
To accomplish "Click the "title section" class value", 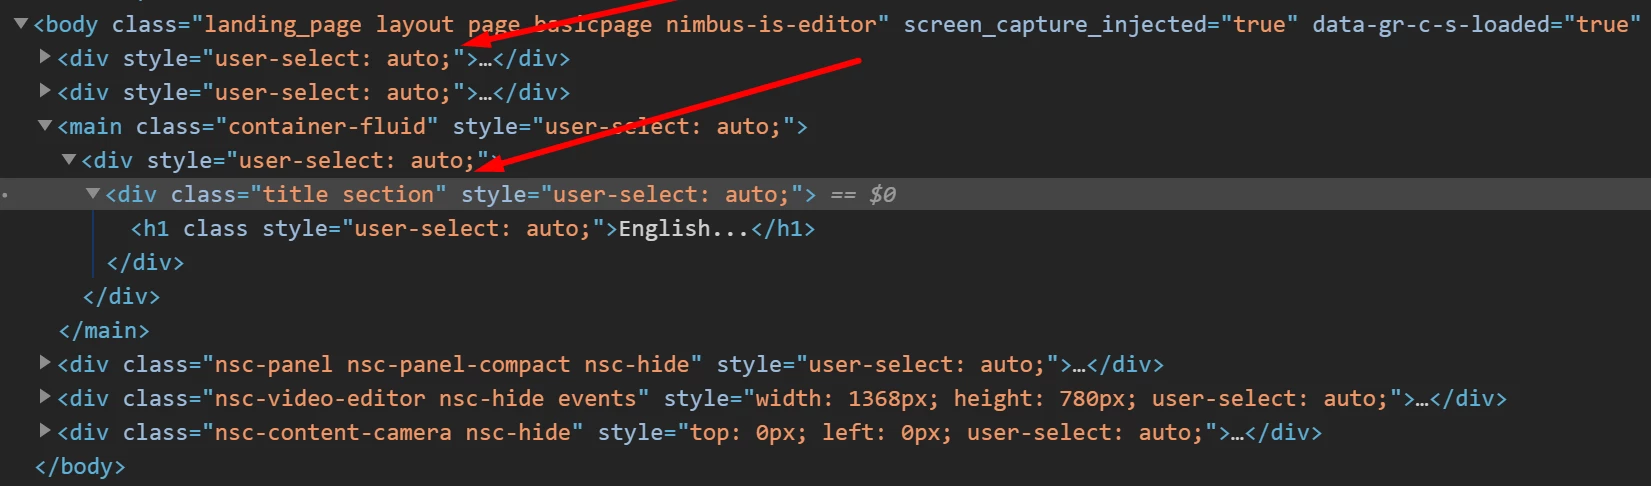I will tap(348, 195).
